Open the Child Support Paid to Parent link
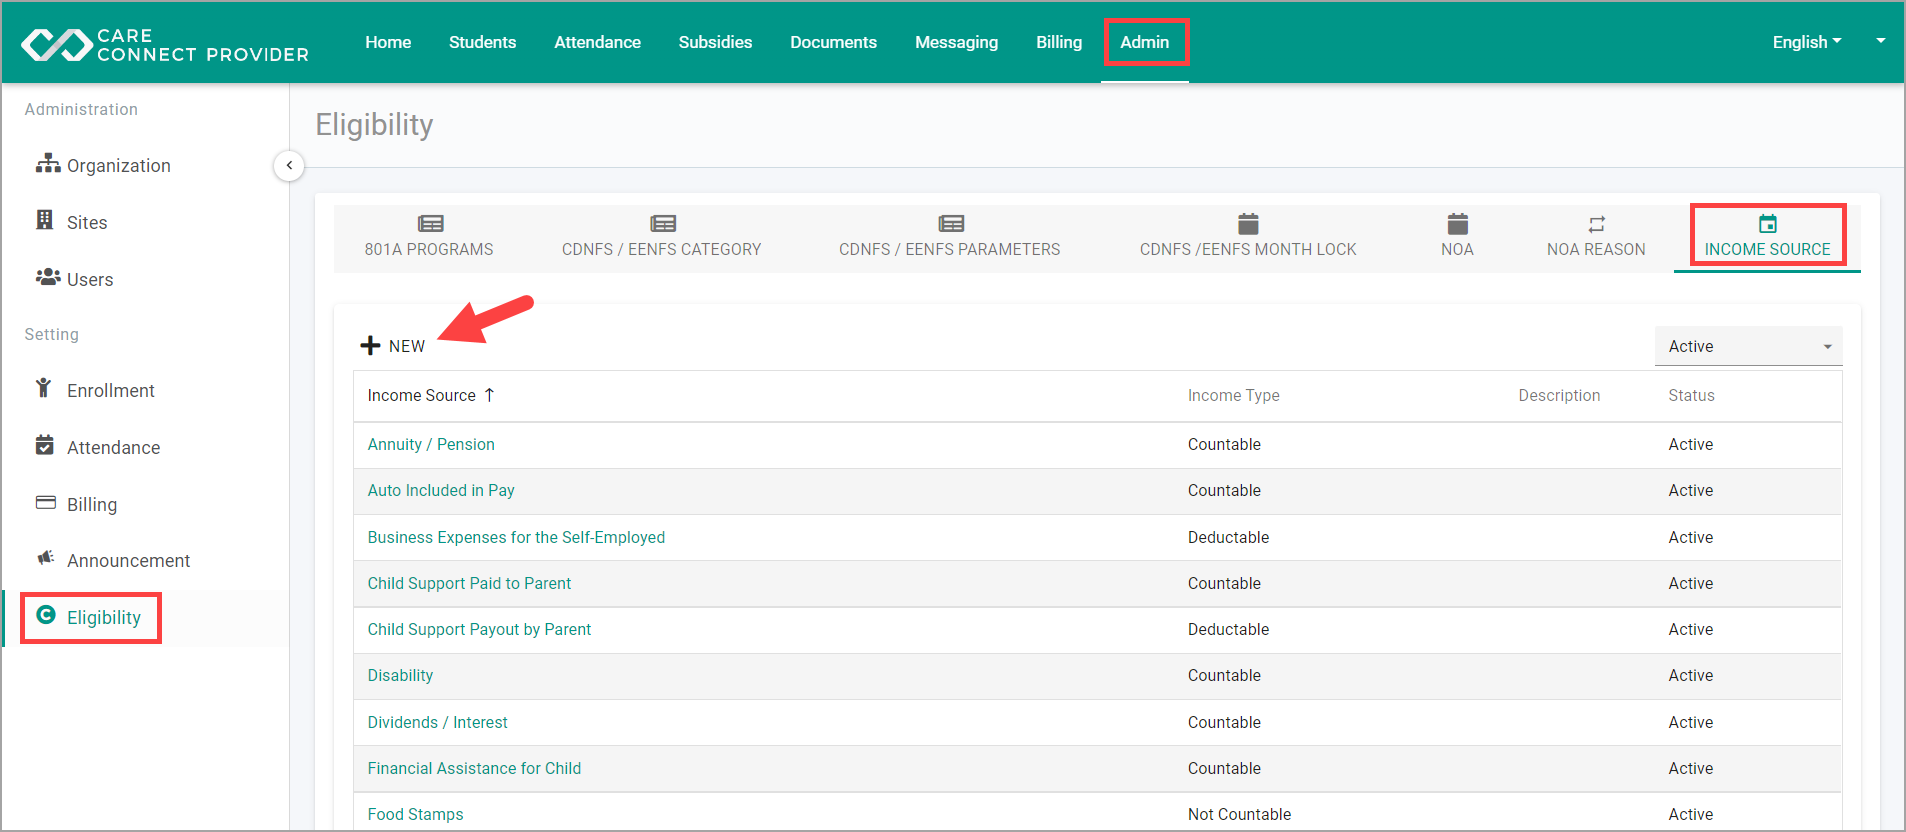 pos(469,583)
